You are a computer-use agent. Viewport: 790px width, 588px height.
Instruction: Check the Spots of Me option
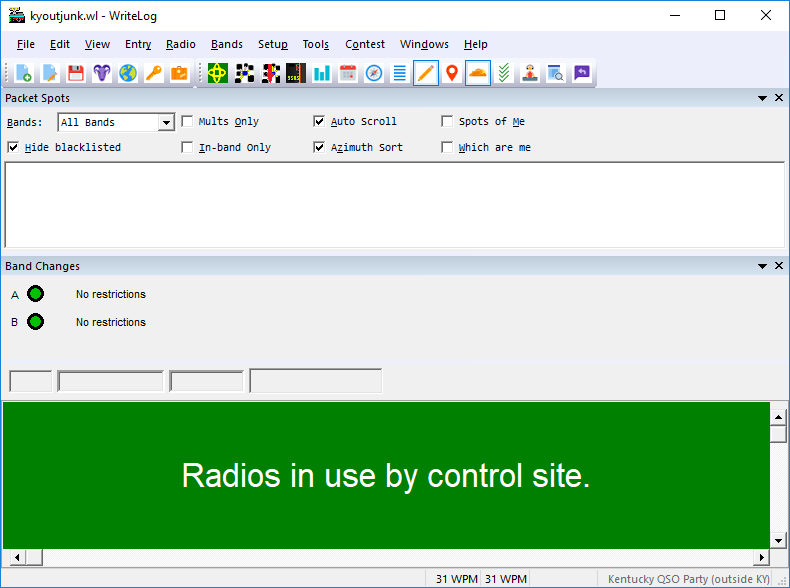[447, 121]
